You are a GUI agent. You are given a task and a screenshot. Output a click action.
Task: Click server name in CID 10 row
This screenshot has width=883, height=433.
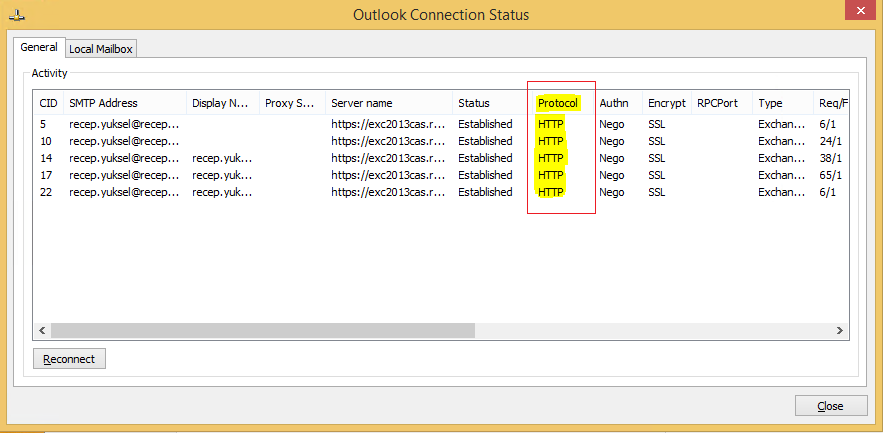coord(389,141)
